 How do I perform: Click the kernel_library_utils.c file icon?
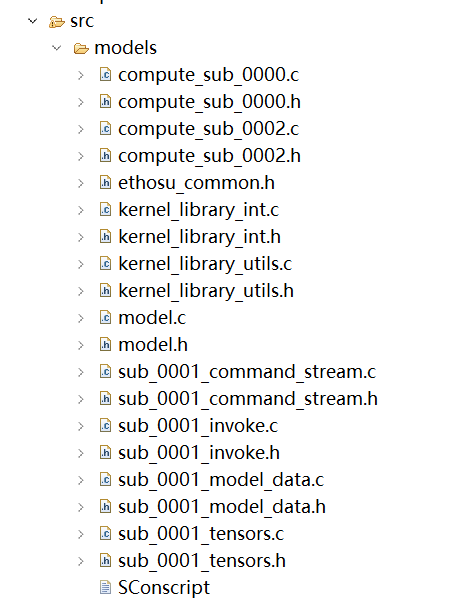click(x=105, y=264)
